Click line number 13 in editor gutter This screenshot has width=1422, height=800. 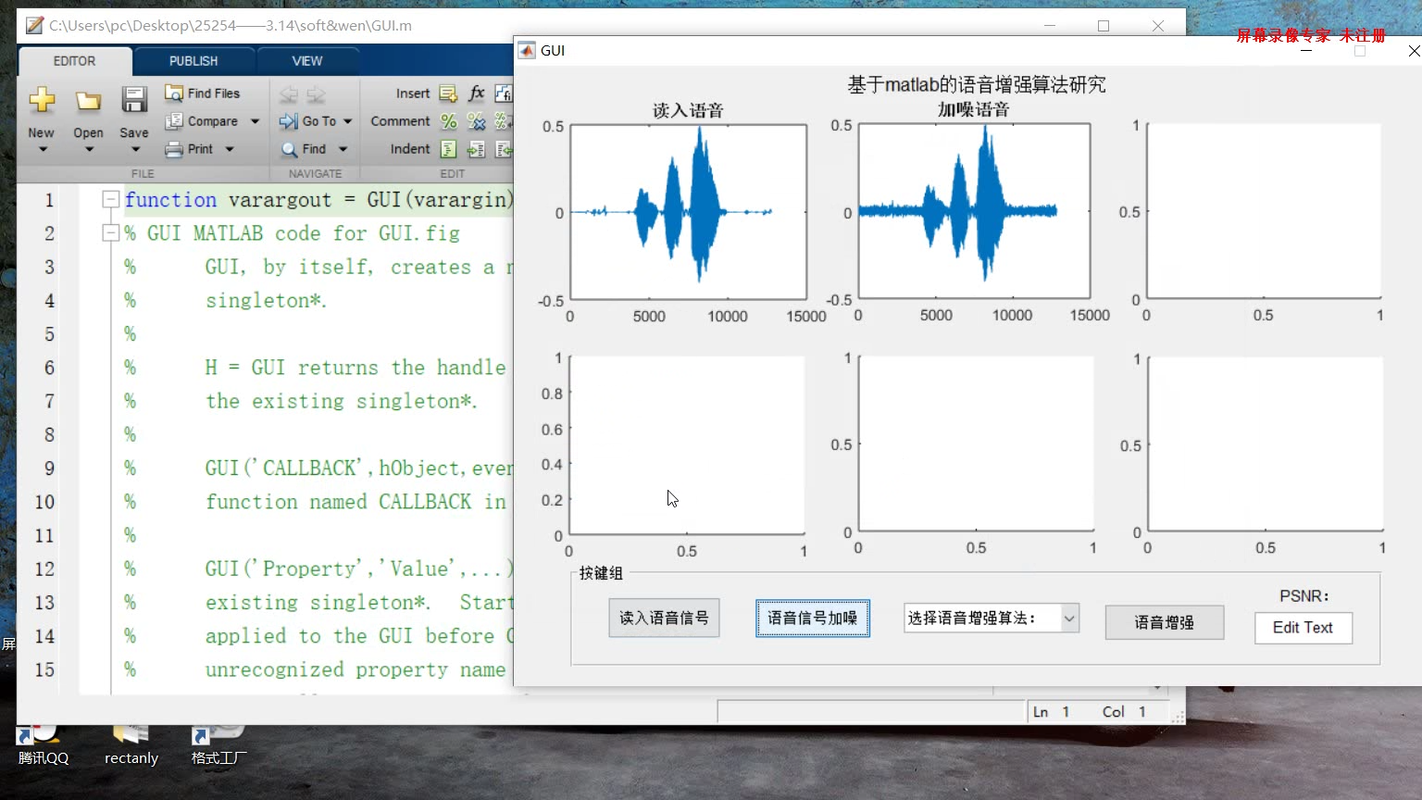click(x=44, y=602)
